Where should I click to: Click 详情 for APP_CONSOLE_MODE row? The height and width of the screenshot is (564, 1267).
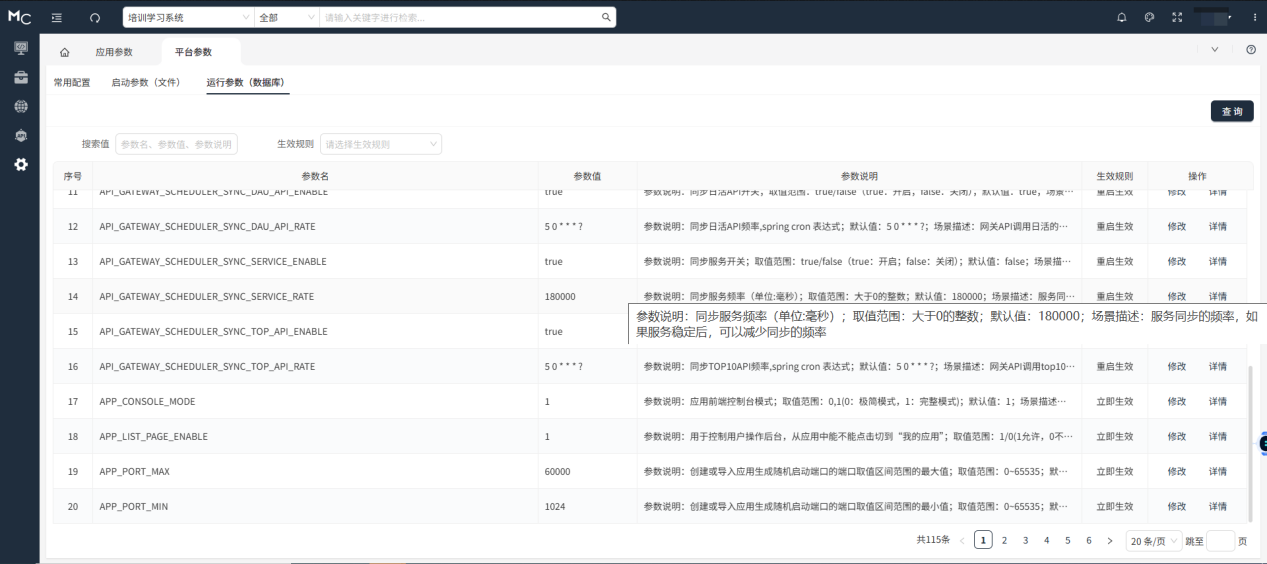point(1218,401)
